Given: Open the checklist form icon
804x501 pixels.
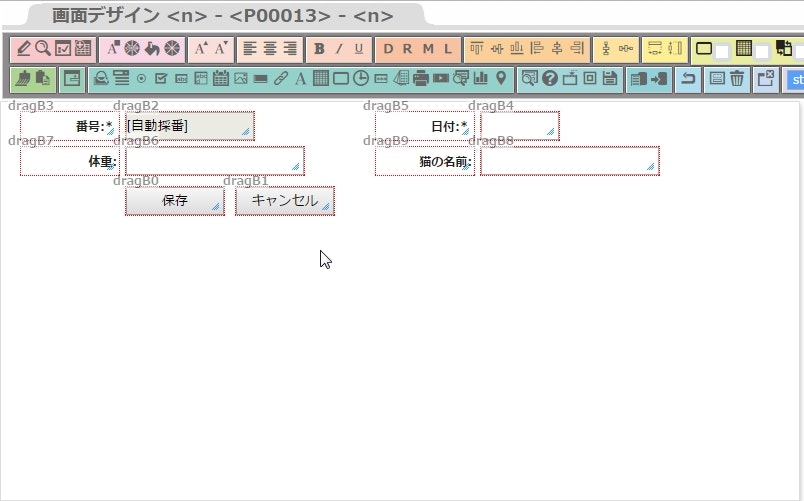Looking at the screenshot, I should (x=63, y=49).
